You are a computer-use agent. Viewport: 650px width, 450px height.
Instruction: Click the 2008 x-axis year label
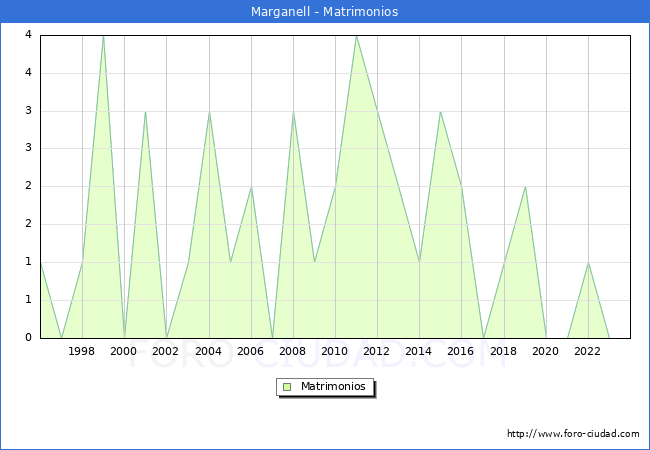[293, 351]
